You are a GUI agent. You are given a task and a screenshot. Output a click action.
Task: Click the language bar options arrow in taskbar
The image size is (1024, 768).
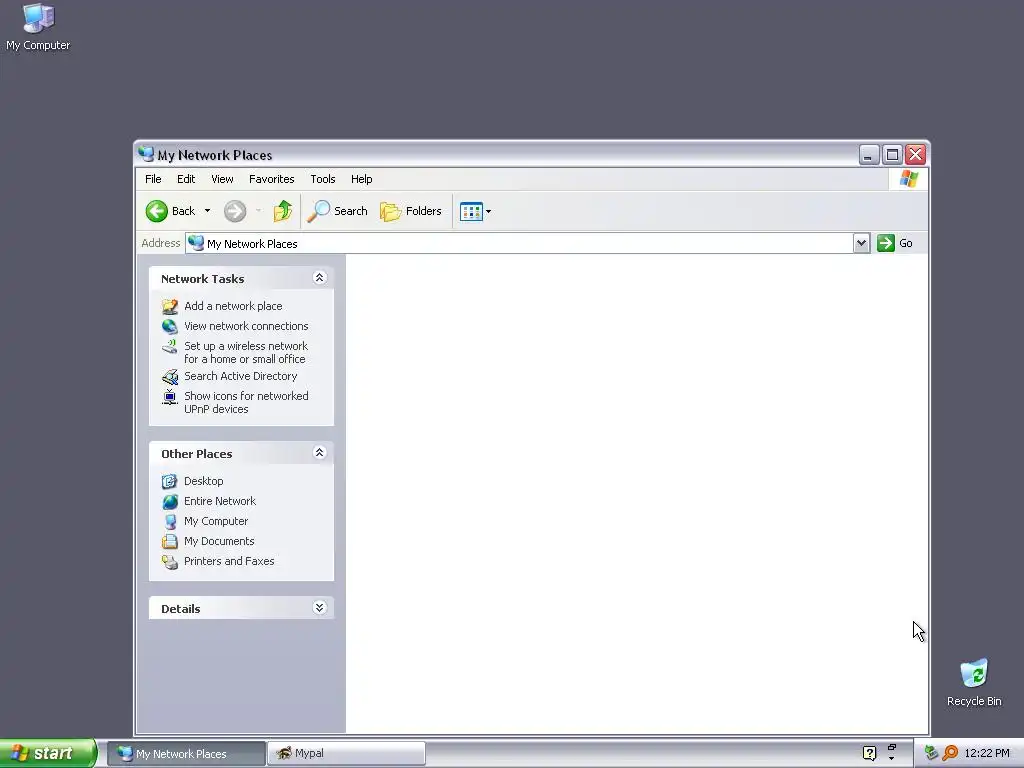[x=891, y=758]
